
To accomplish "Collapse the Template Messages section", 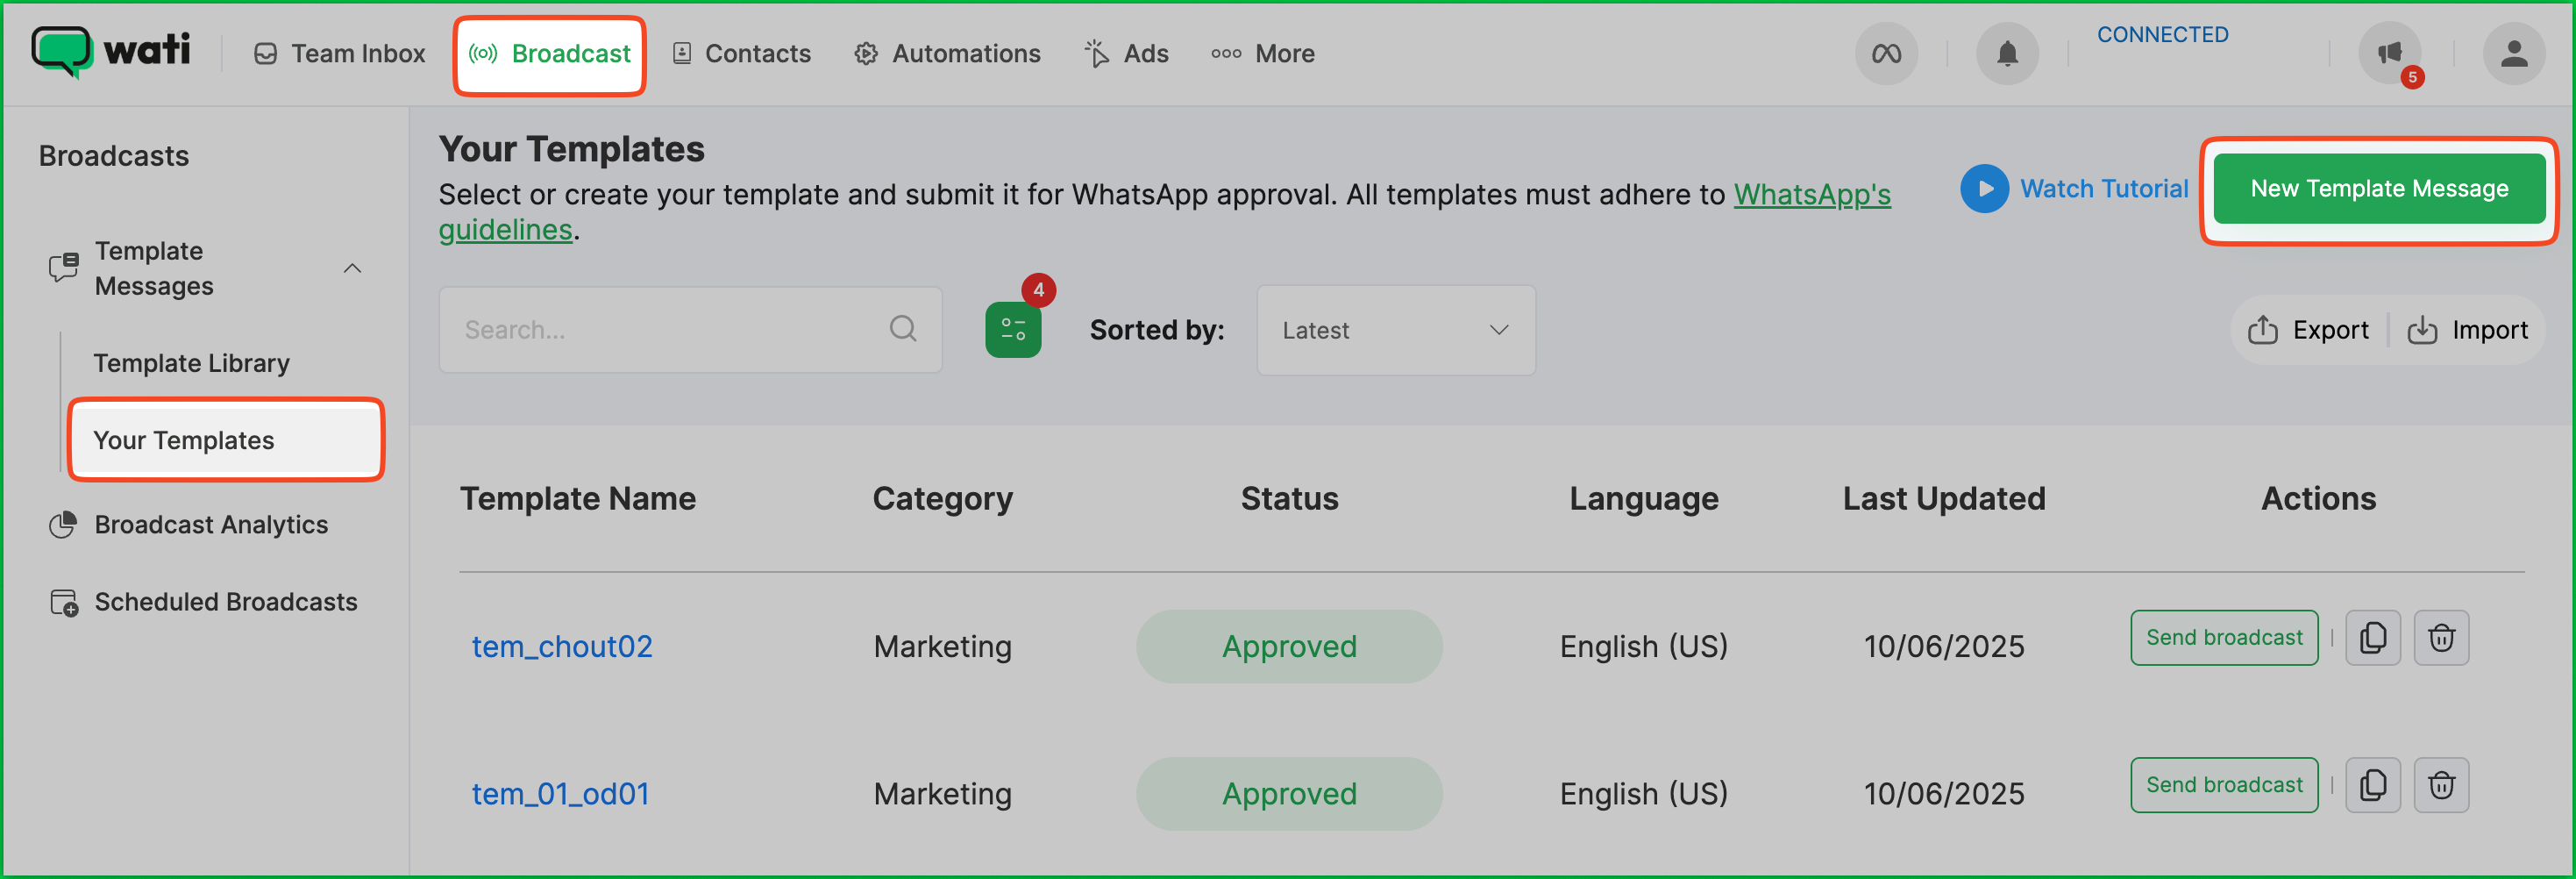I will pos(352,268).
